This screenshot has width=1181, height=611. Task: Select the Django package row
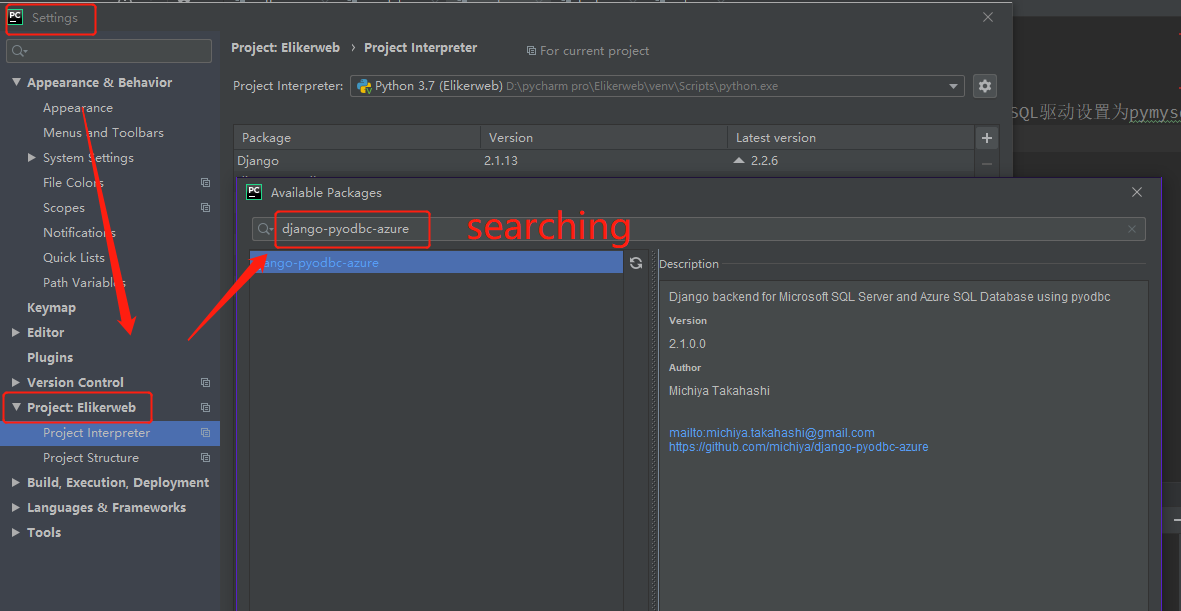(604, 160)
